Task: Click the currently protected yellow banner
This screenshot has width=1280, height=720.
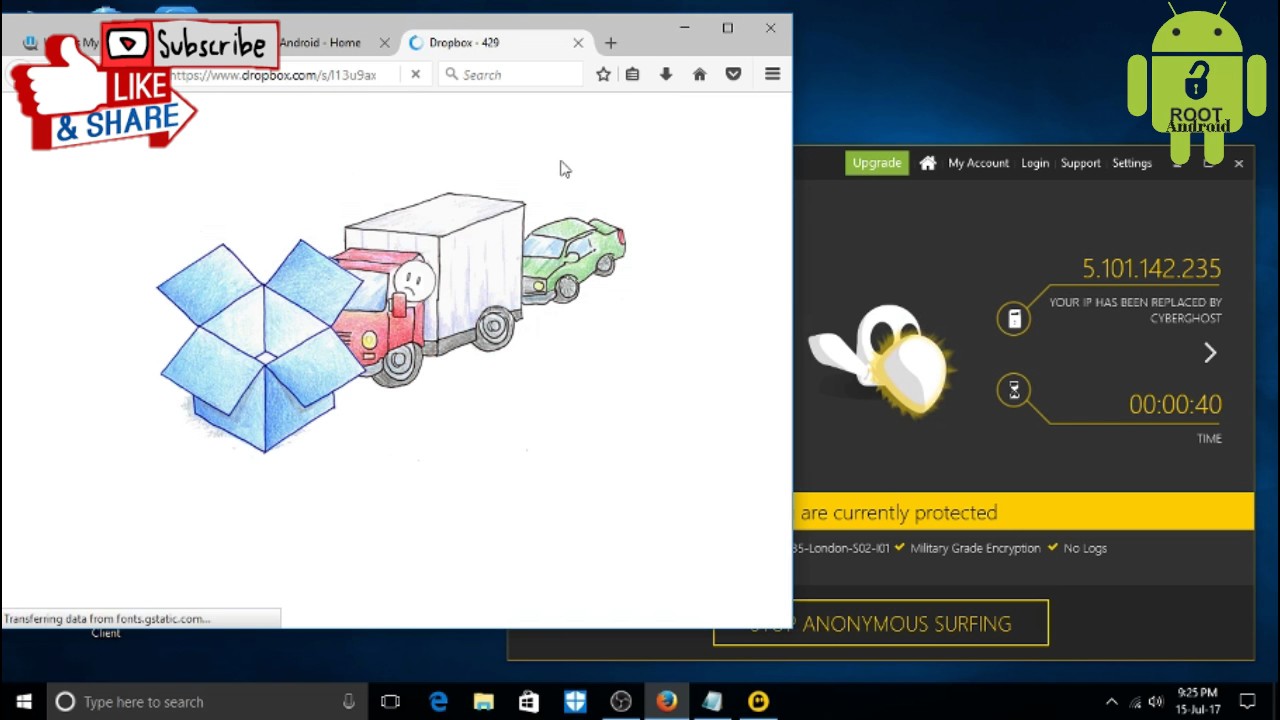Action: tap(1023, 511)
